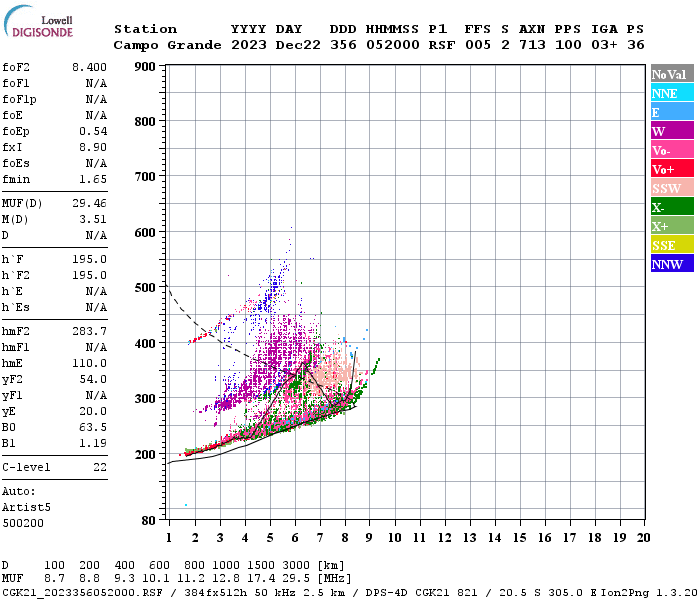
Task: Click the B1 value 1.19
Action: point(93,444)
